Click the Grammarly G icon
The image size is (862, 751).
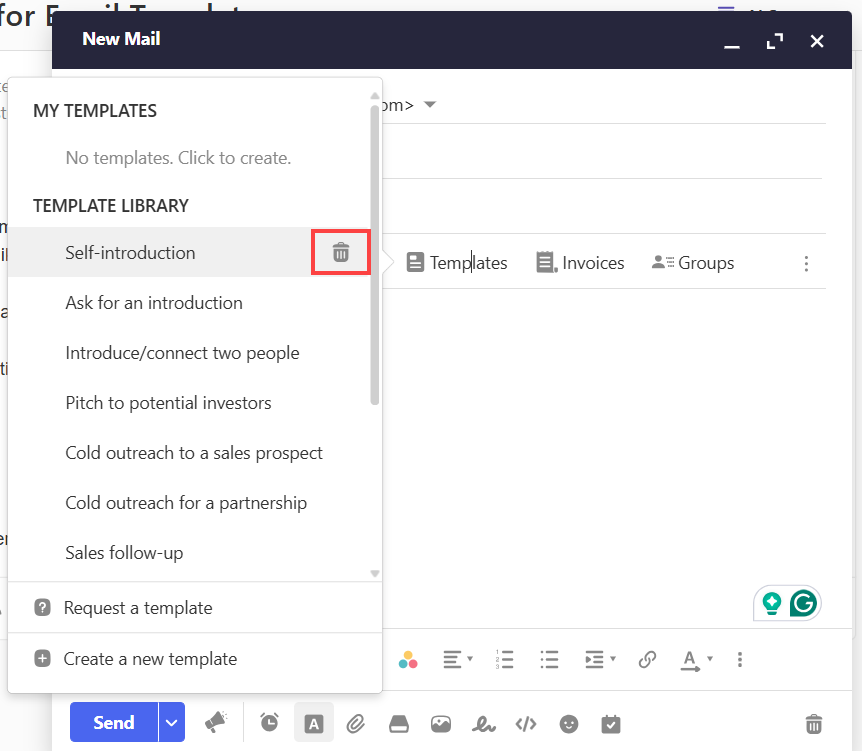coord(803,603)
